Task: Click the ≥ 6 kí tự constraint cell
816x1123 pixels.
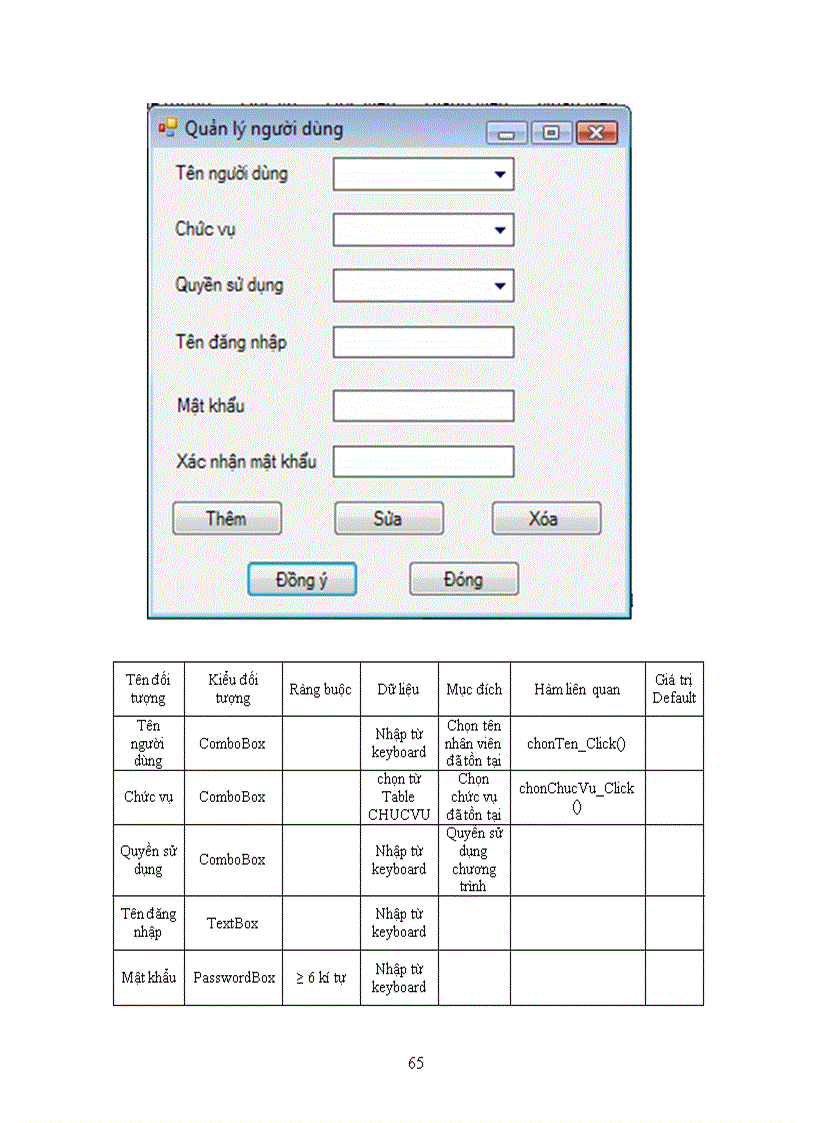Action: point(321,978)
